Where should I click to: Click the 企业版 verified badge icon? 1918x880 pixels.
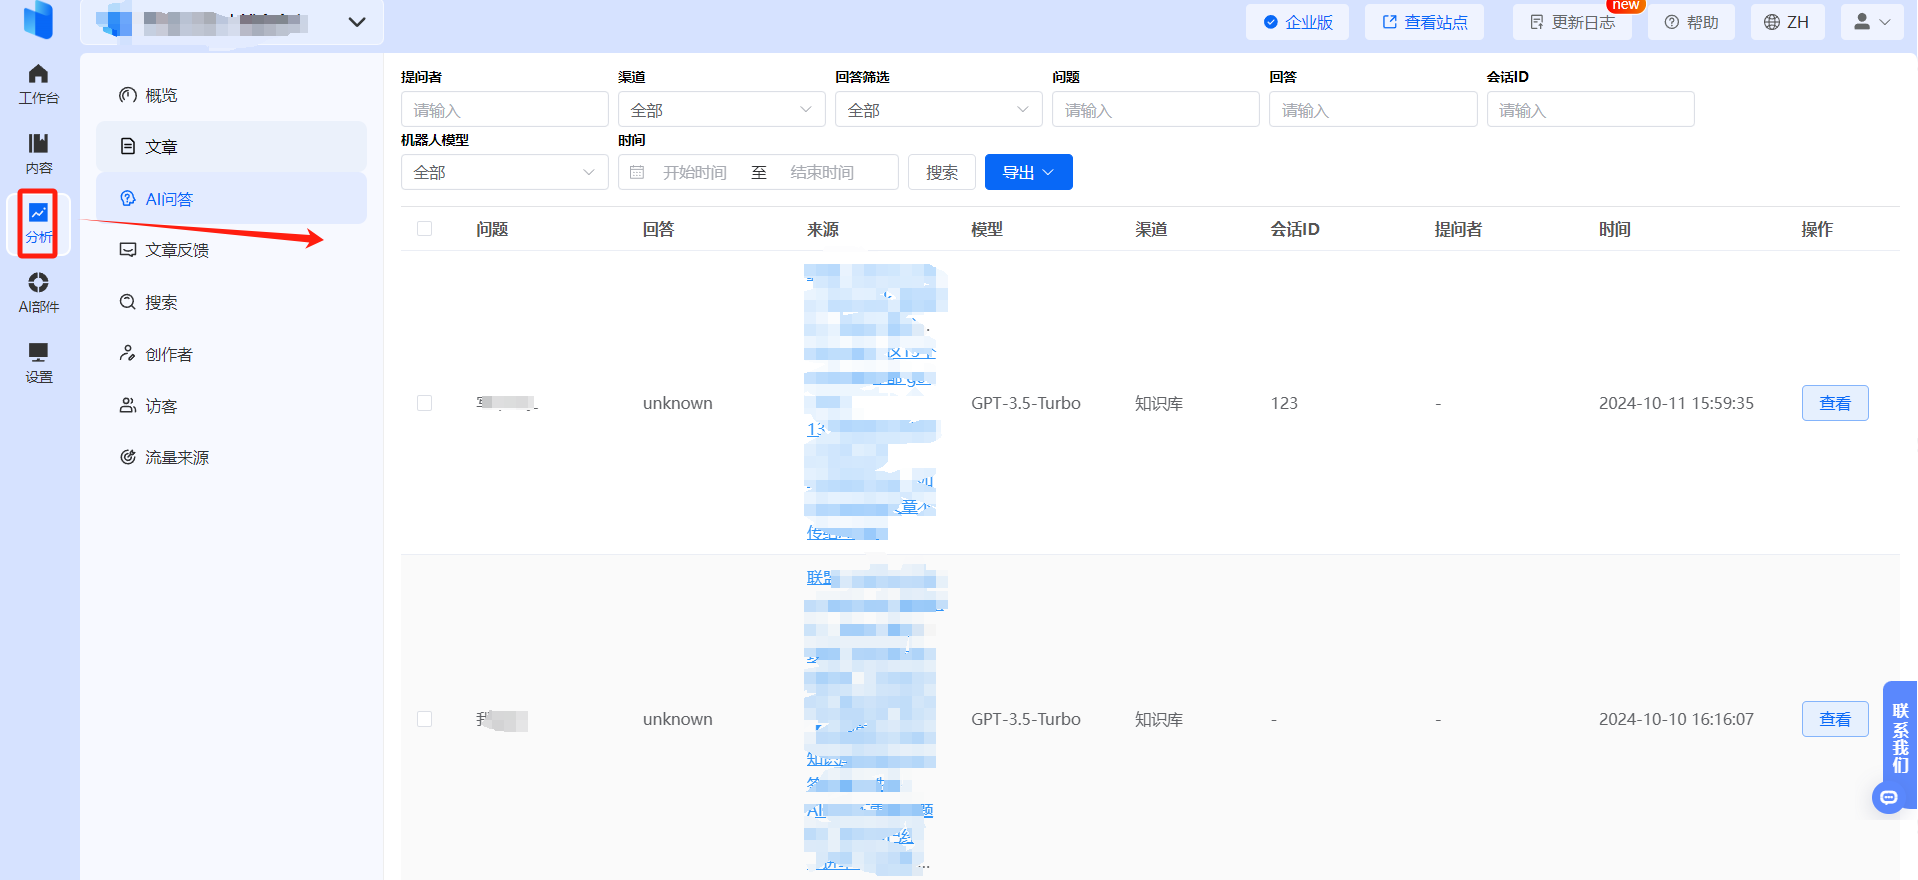click(x=1270, y=22)
